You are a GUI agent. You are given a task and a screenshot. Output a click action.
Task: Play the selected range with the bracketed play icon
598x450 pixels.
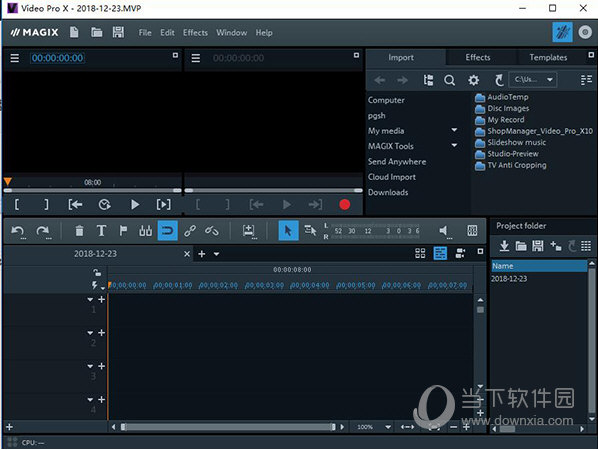pos(164,205)
